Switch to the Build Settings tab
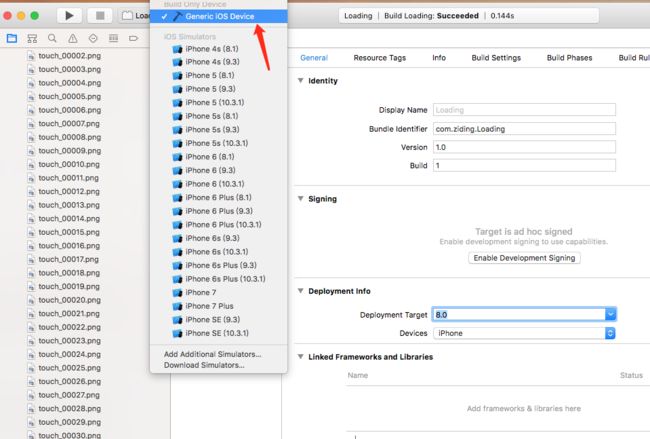The image size is (650, 439). click(496, 58)
